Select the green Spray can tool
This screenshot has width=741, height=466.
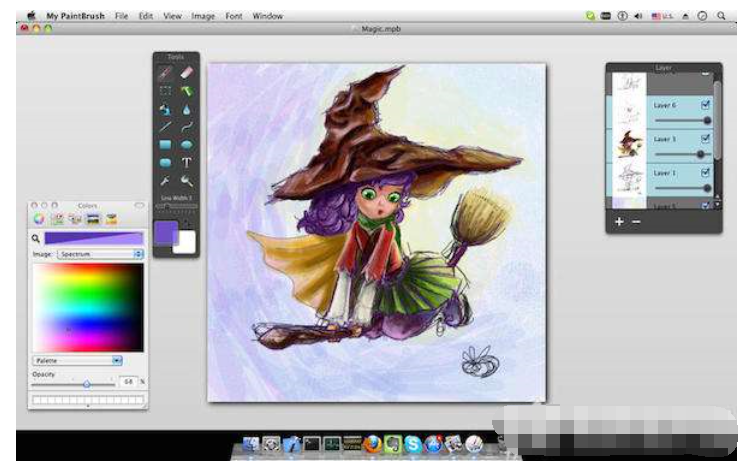187,91
